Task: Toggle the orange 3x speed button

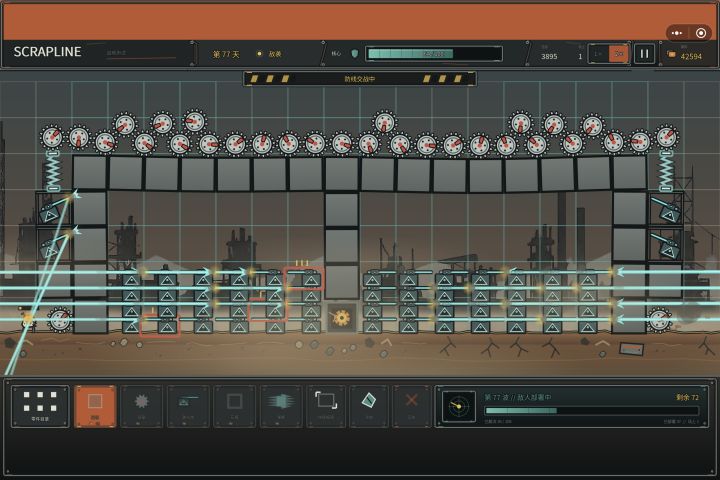Action: [619, 54]
